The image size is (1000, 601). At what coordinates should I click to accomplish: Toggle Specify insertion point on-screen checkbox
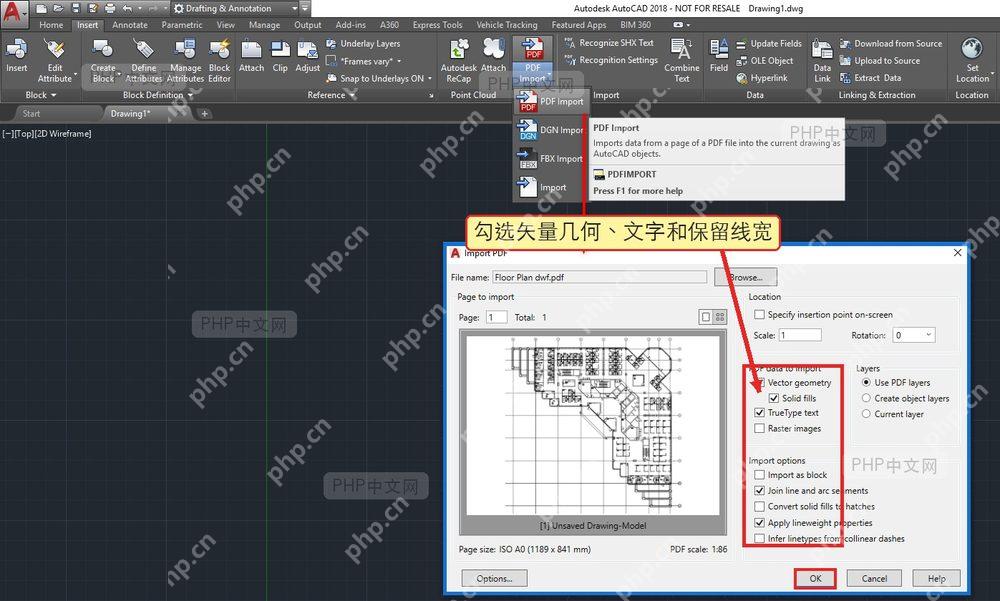760,315
